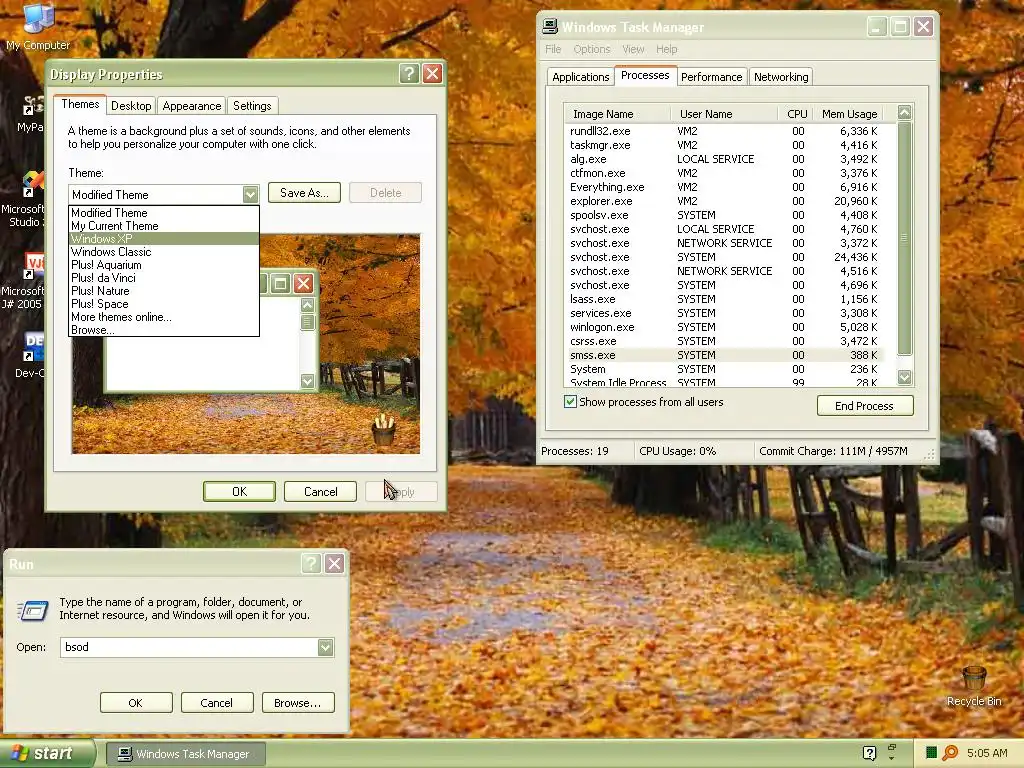The width and height of the screenshot is (1024, 768).
Task: Click the Task Manager title bar icon
Action: tap(550, 26)
